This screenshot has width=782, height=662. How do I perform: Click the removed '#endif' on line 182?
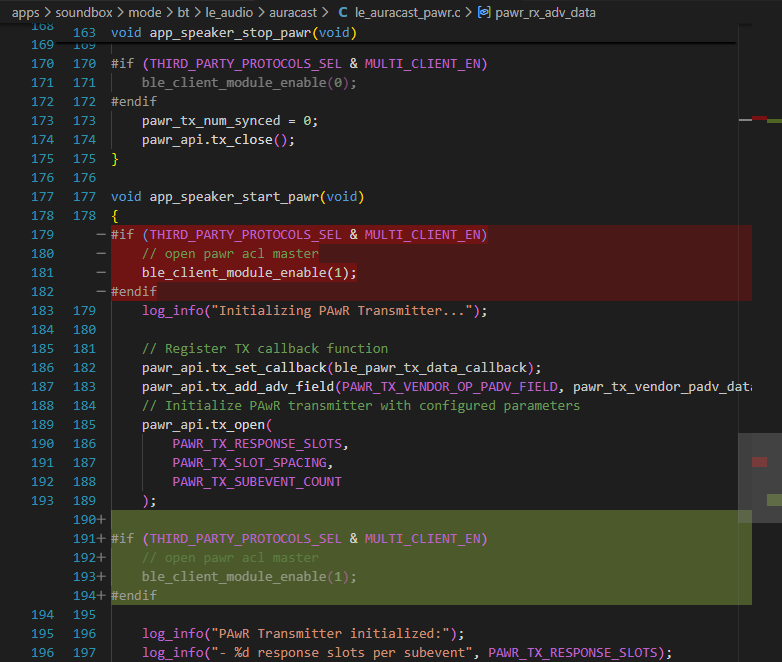click(134, 292)
